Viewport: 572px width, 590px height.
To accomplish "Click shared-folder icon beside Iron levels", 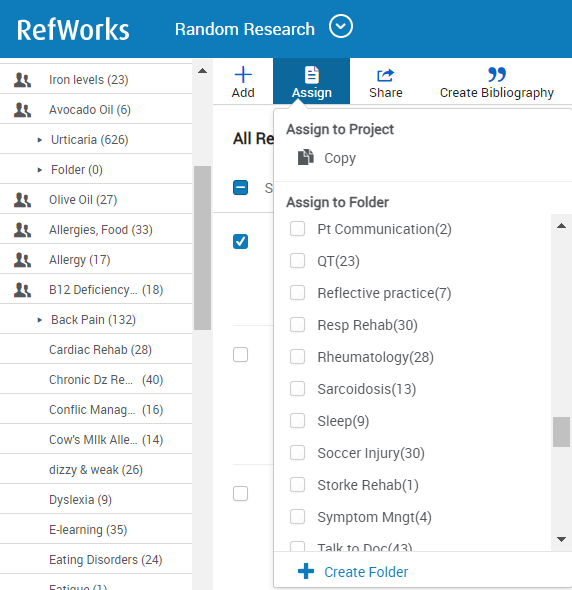I will click(x=22, y=80).
